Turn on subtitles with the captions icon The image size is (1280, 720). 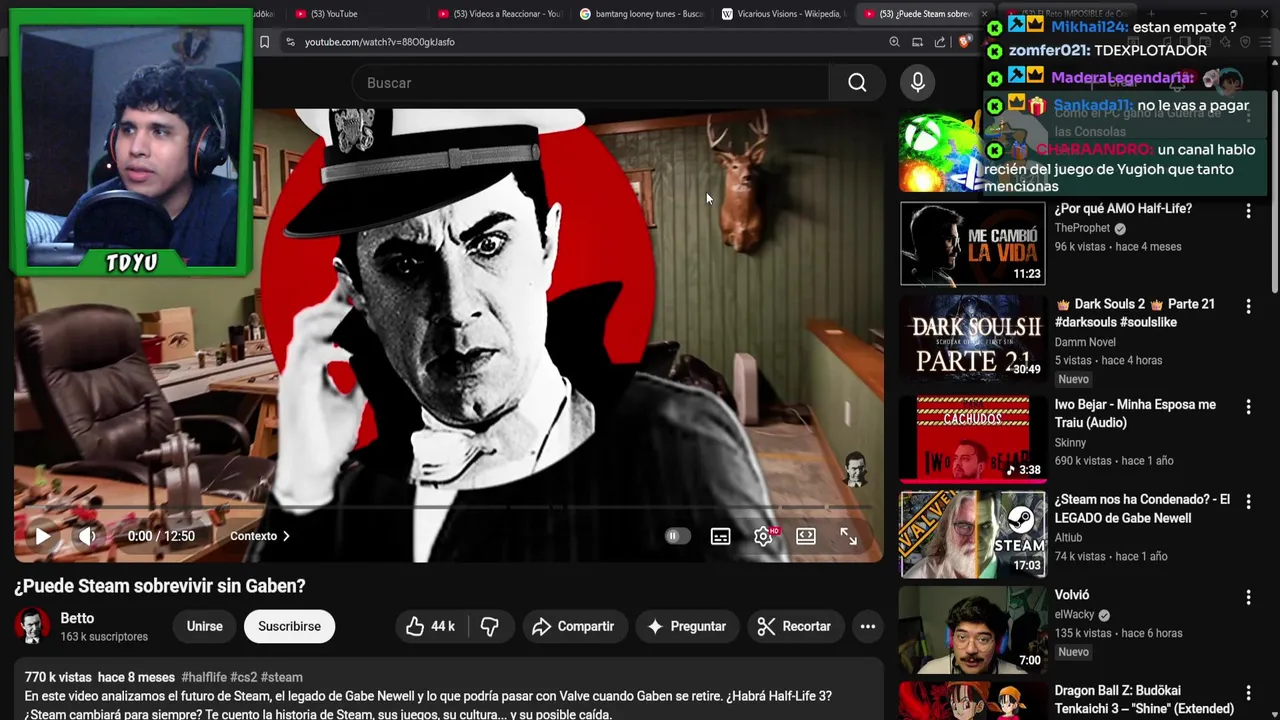[720, 536]
